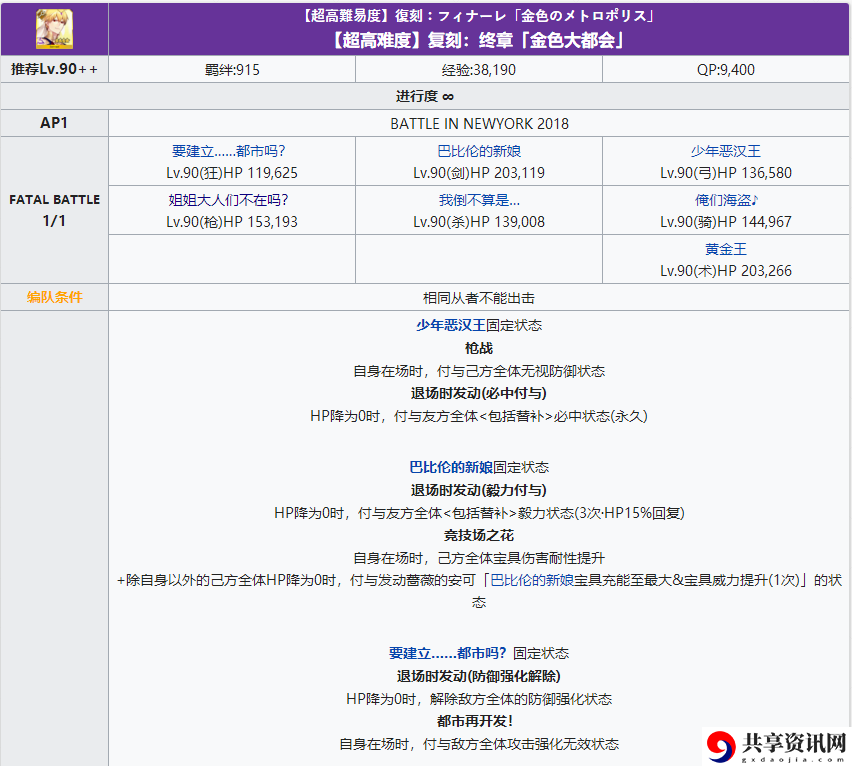Open the 我倒不算是… enemy link
The image size is (852, 766).
[x=479, y=200]
